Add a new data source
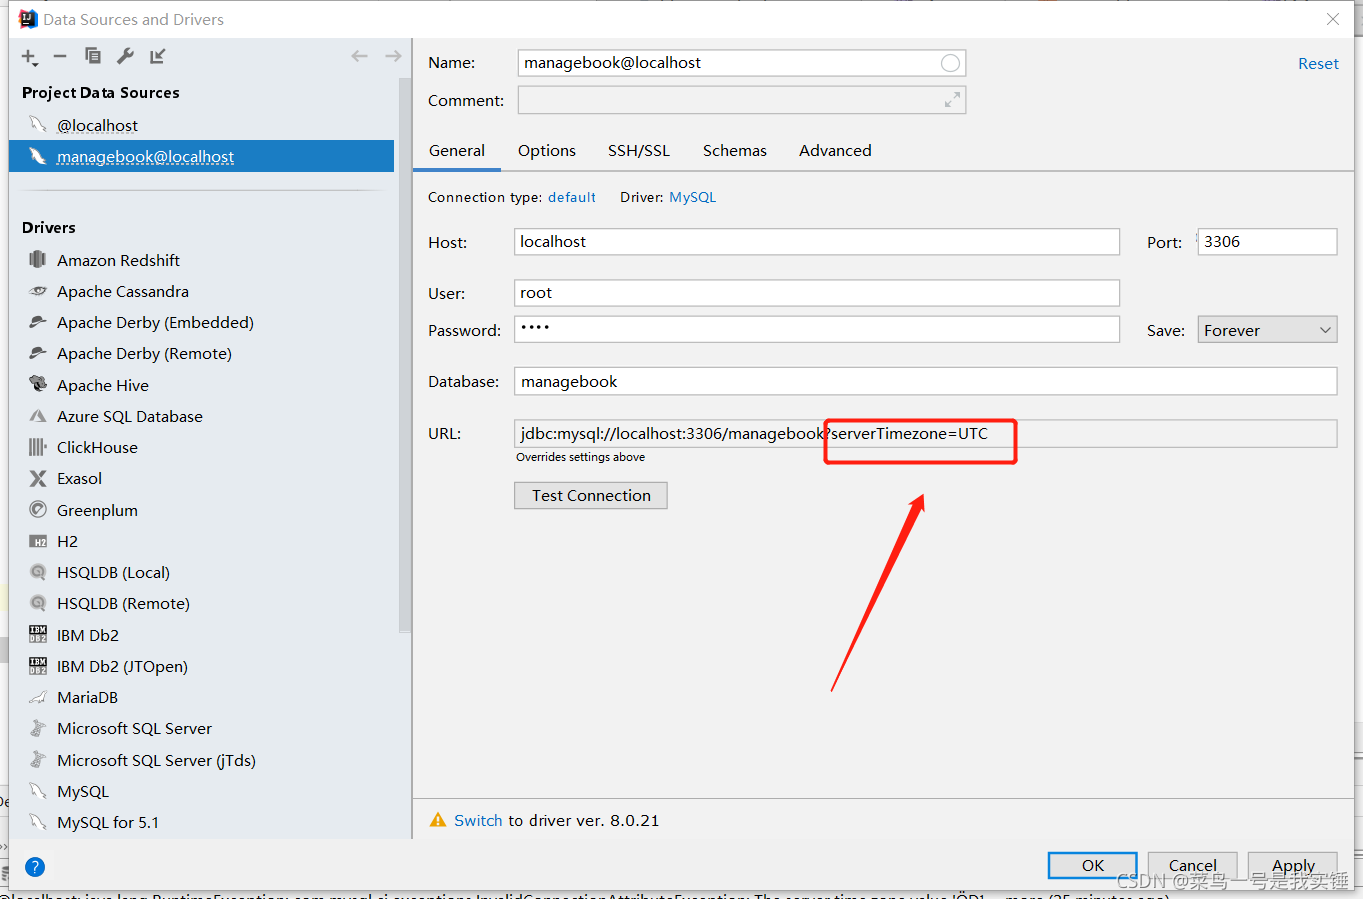The width and height of the screenshot is (1363, 899). tap(26, 56)
